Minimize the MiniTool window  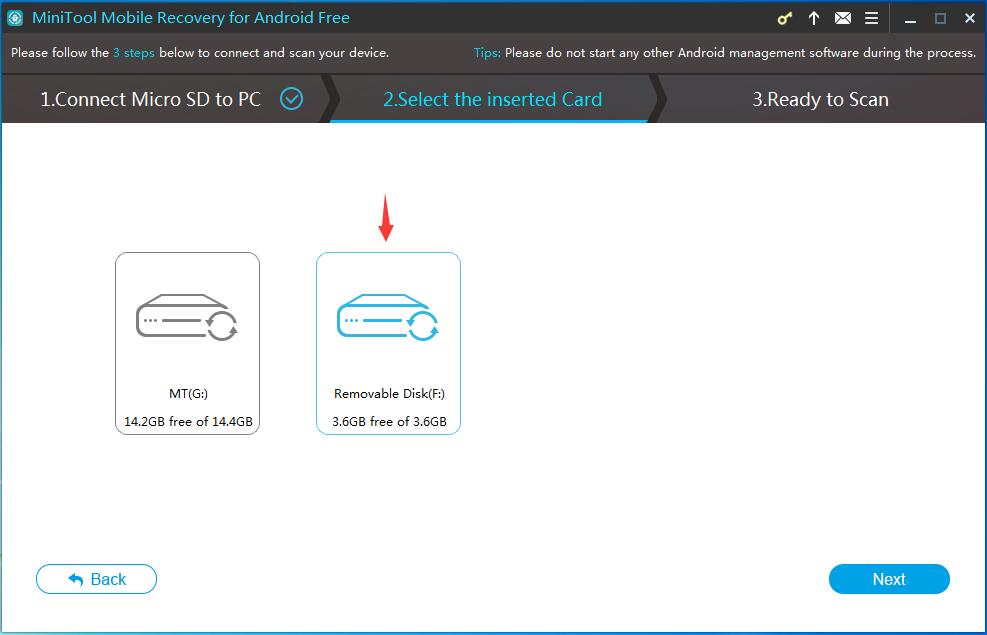coord(909,18)
